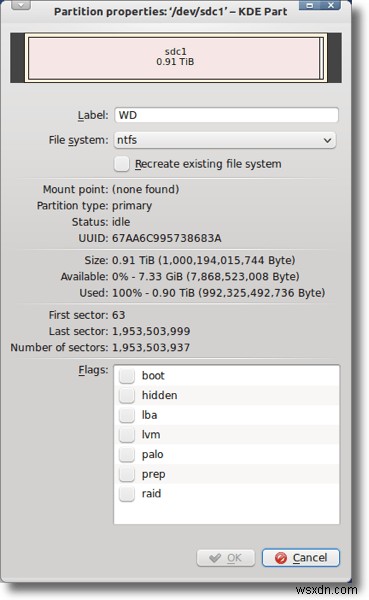
Task: Close the Partition properties window
Action: [331, 5]
